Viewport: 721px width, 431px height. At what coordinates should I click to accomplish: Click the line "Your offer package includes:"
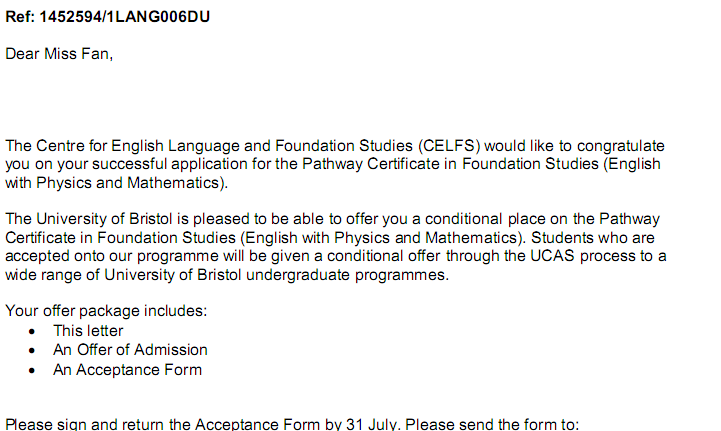[x=106, y=311]
